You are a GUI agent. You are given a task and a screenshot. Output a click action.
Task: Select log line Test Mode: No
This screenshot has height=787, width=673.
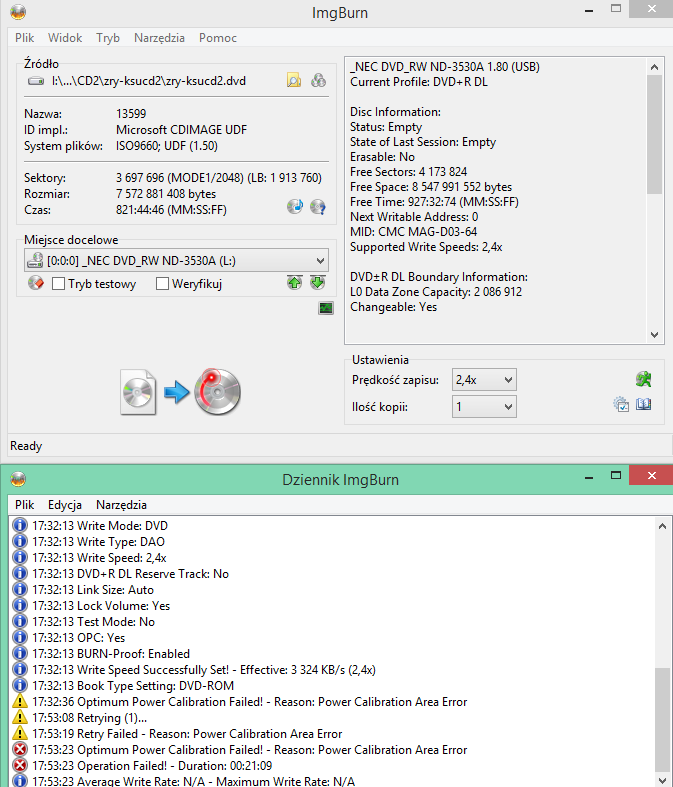pos(93,621)
